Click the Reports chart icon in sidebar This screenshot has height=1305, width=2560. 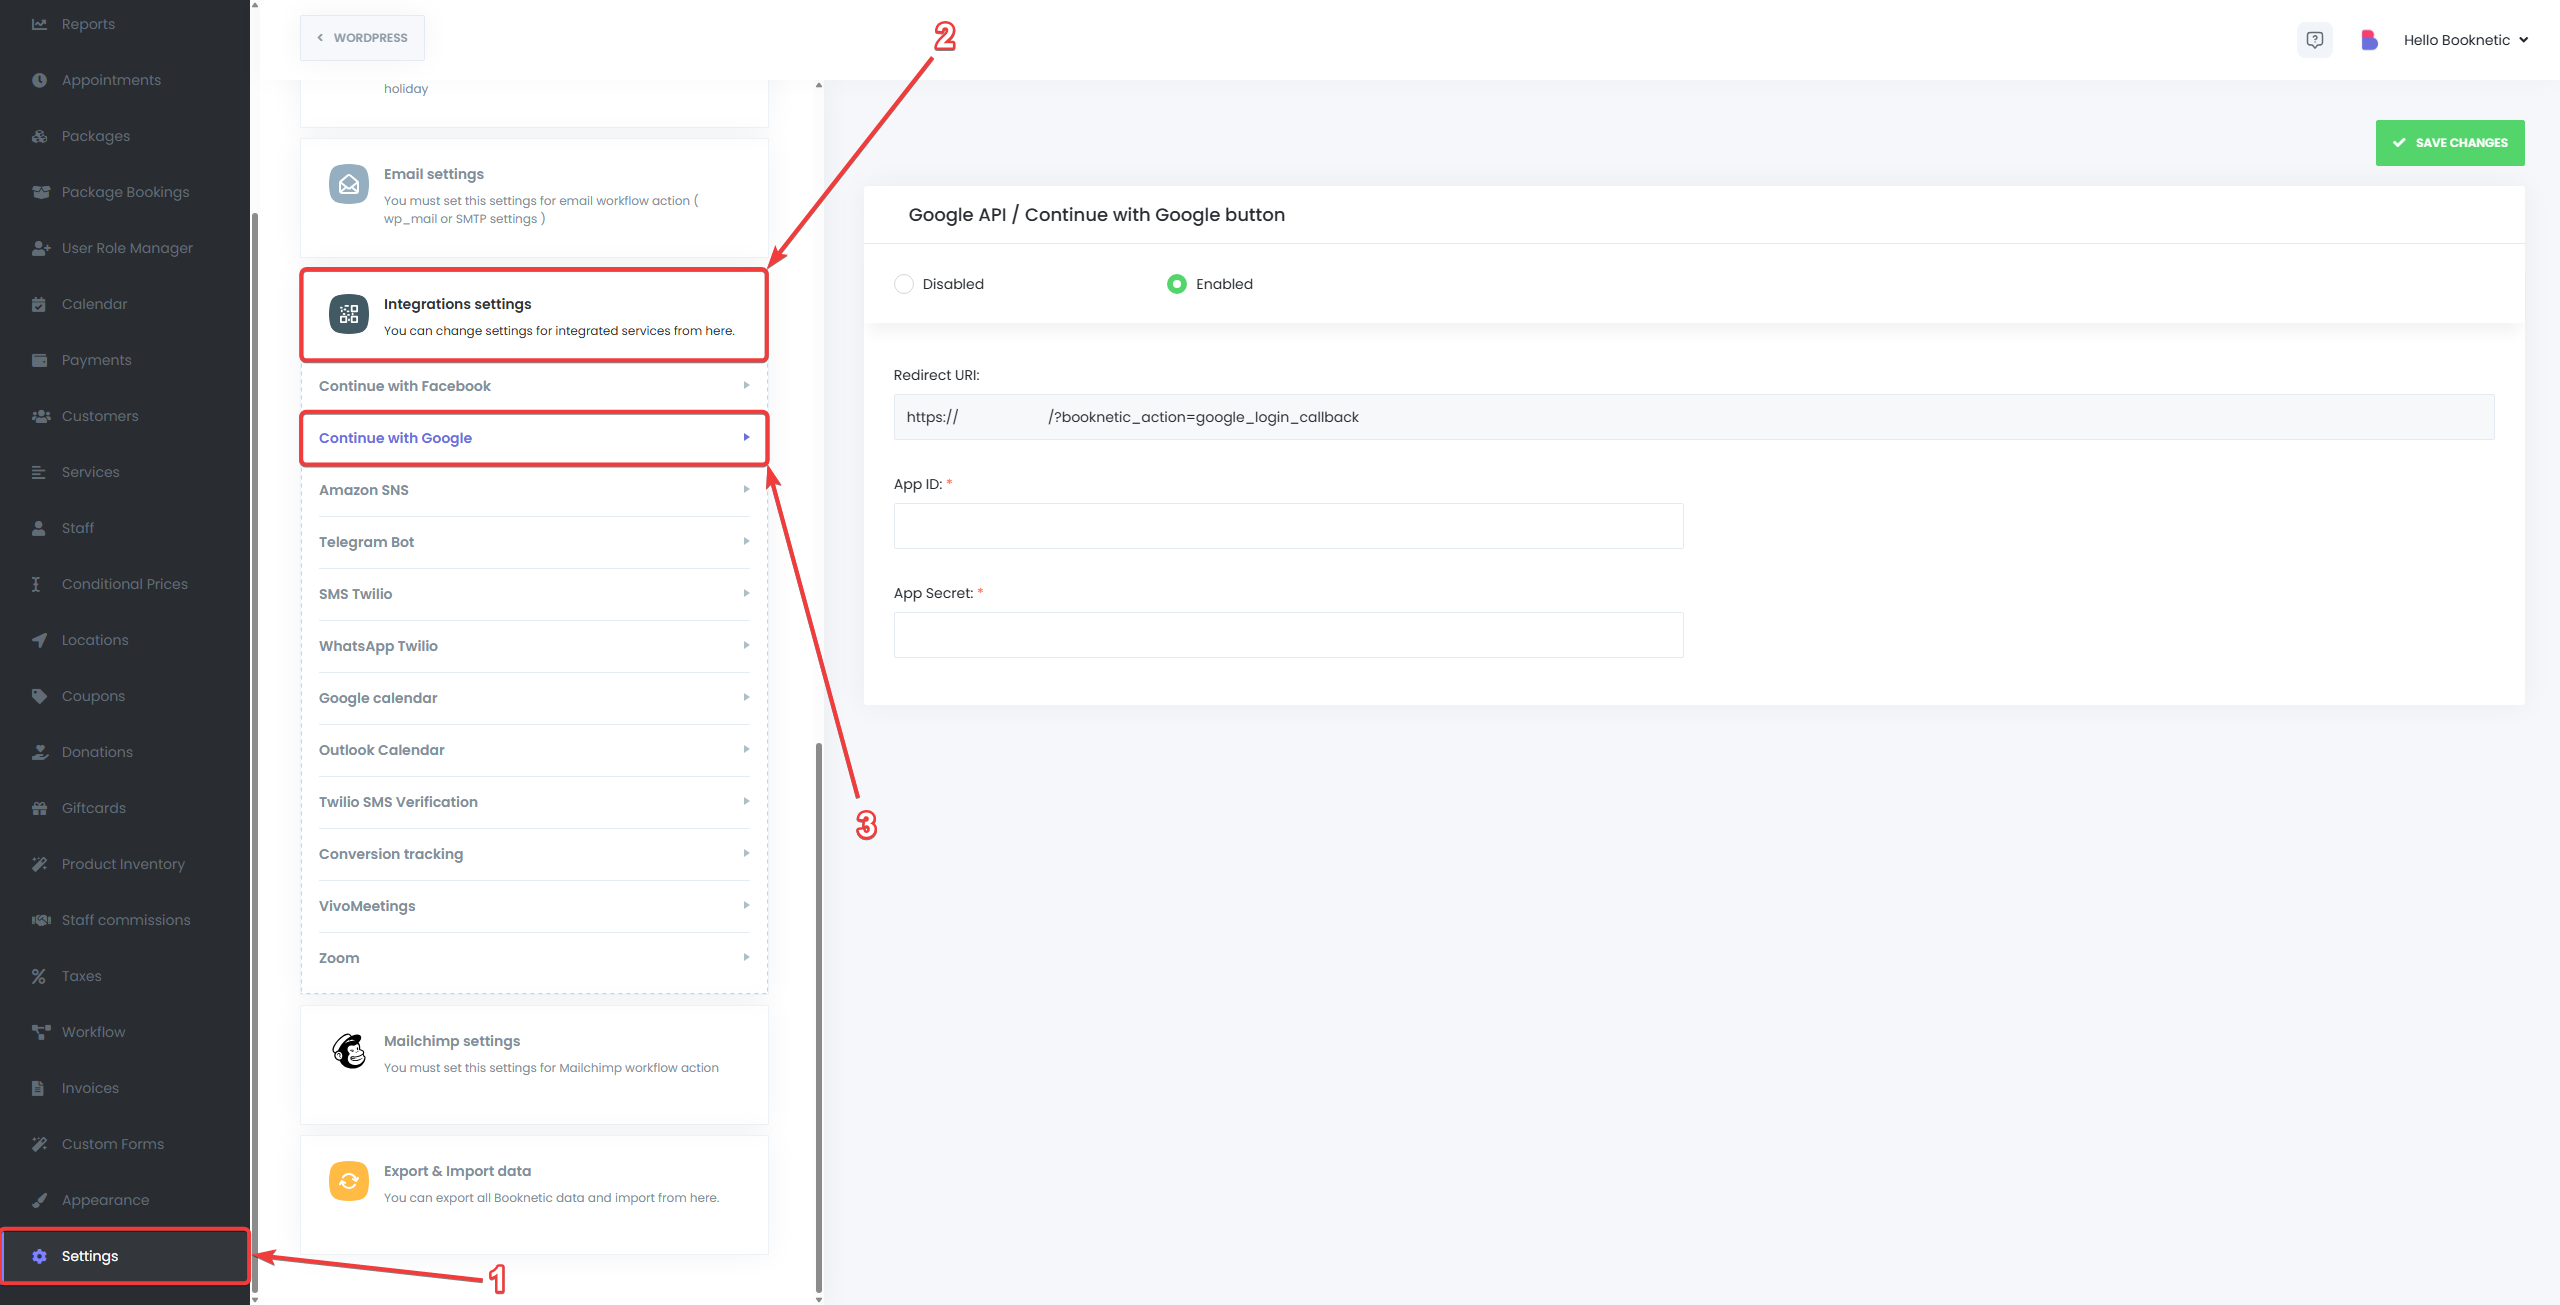(39, 24)
